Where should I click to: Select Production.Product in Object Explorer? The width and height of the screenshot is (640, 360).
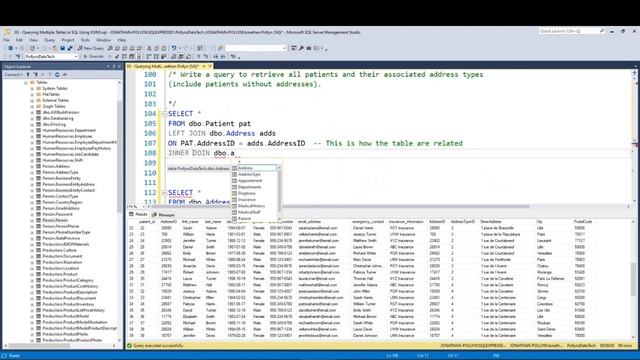[x=60, y=274]
